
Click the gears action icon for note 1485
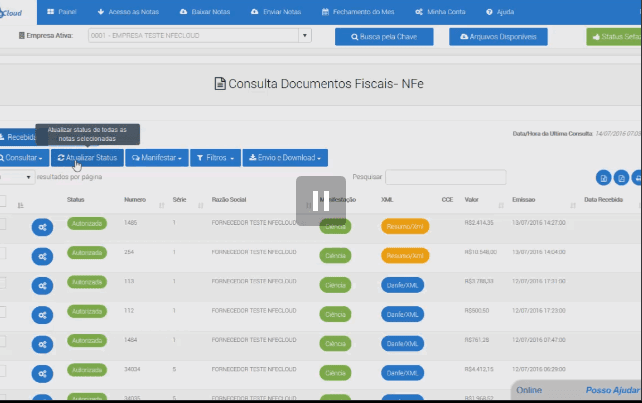42,227
